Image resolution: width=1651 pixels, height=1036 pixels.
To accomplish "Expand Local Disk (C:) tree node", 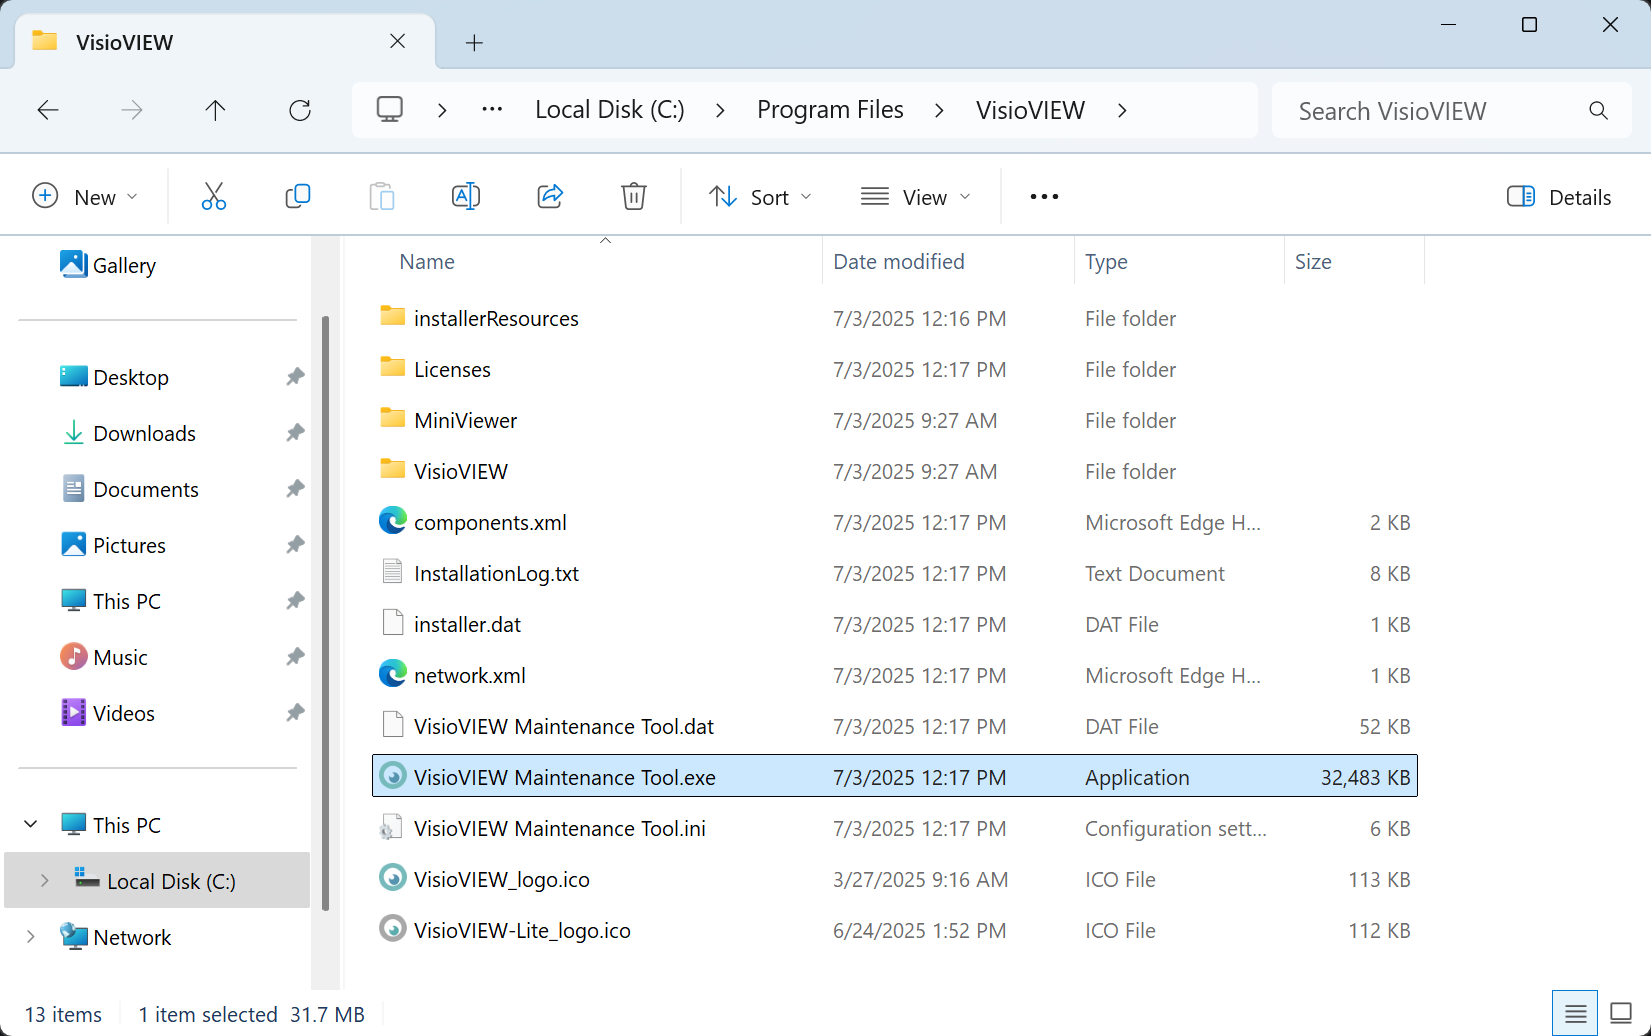I will (x=44, y=881).
